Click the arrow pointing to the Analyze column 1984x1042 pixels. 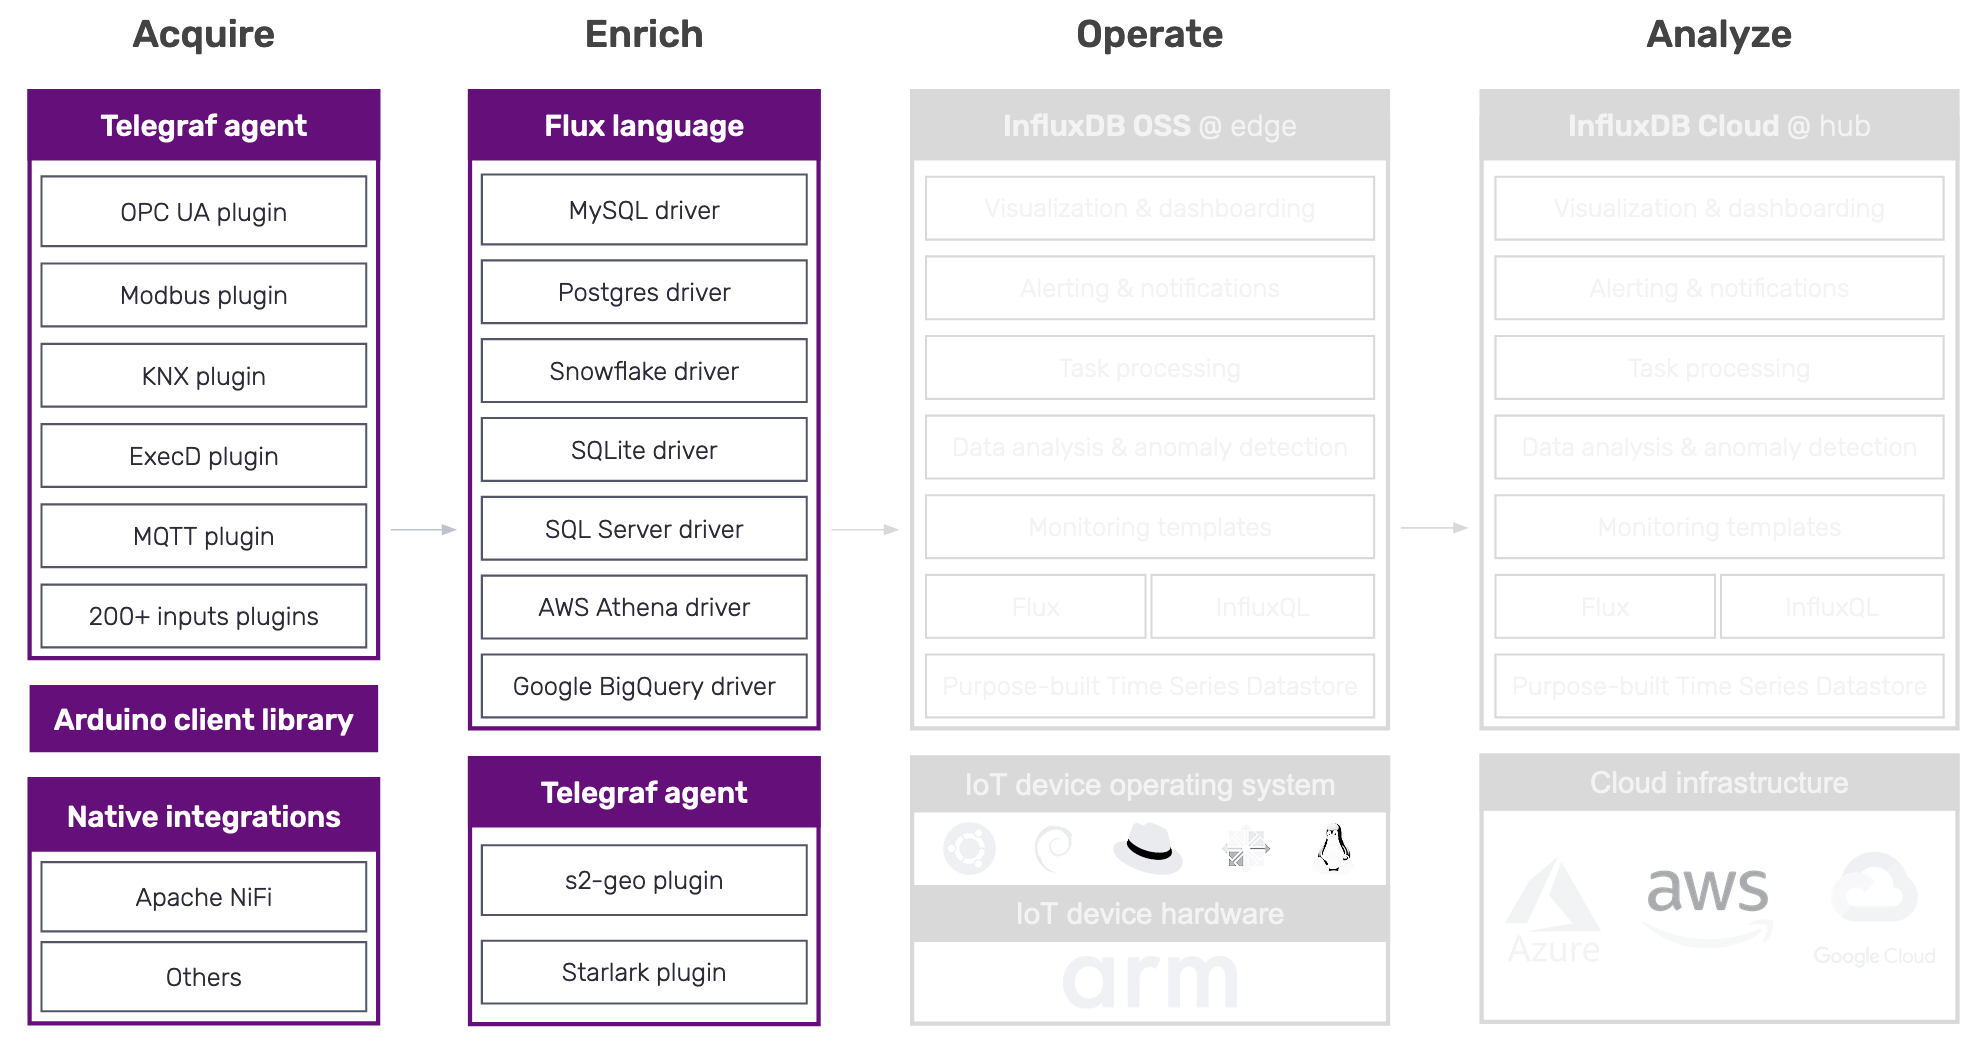(x=1434, y=527)
